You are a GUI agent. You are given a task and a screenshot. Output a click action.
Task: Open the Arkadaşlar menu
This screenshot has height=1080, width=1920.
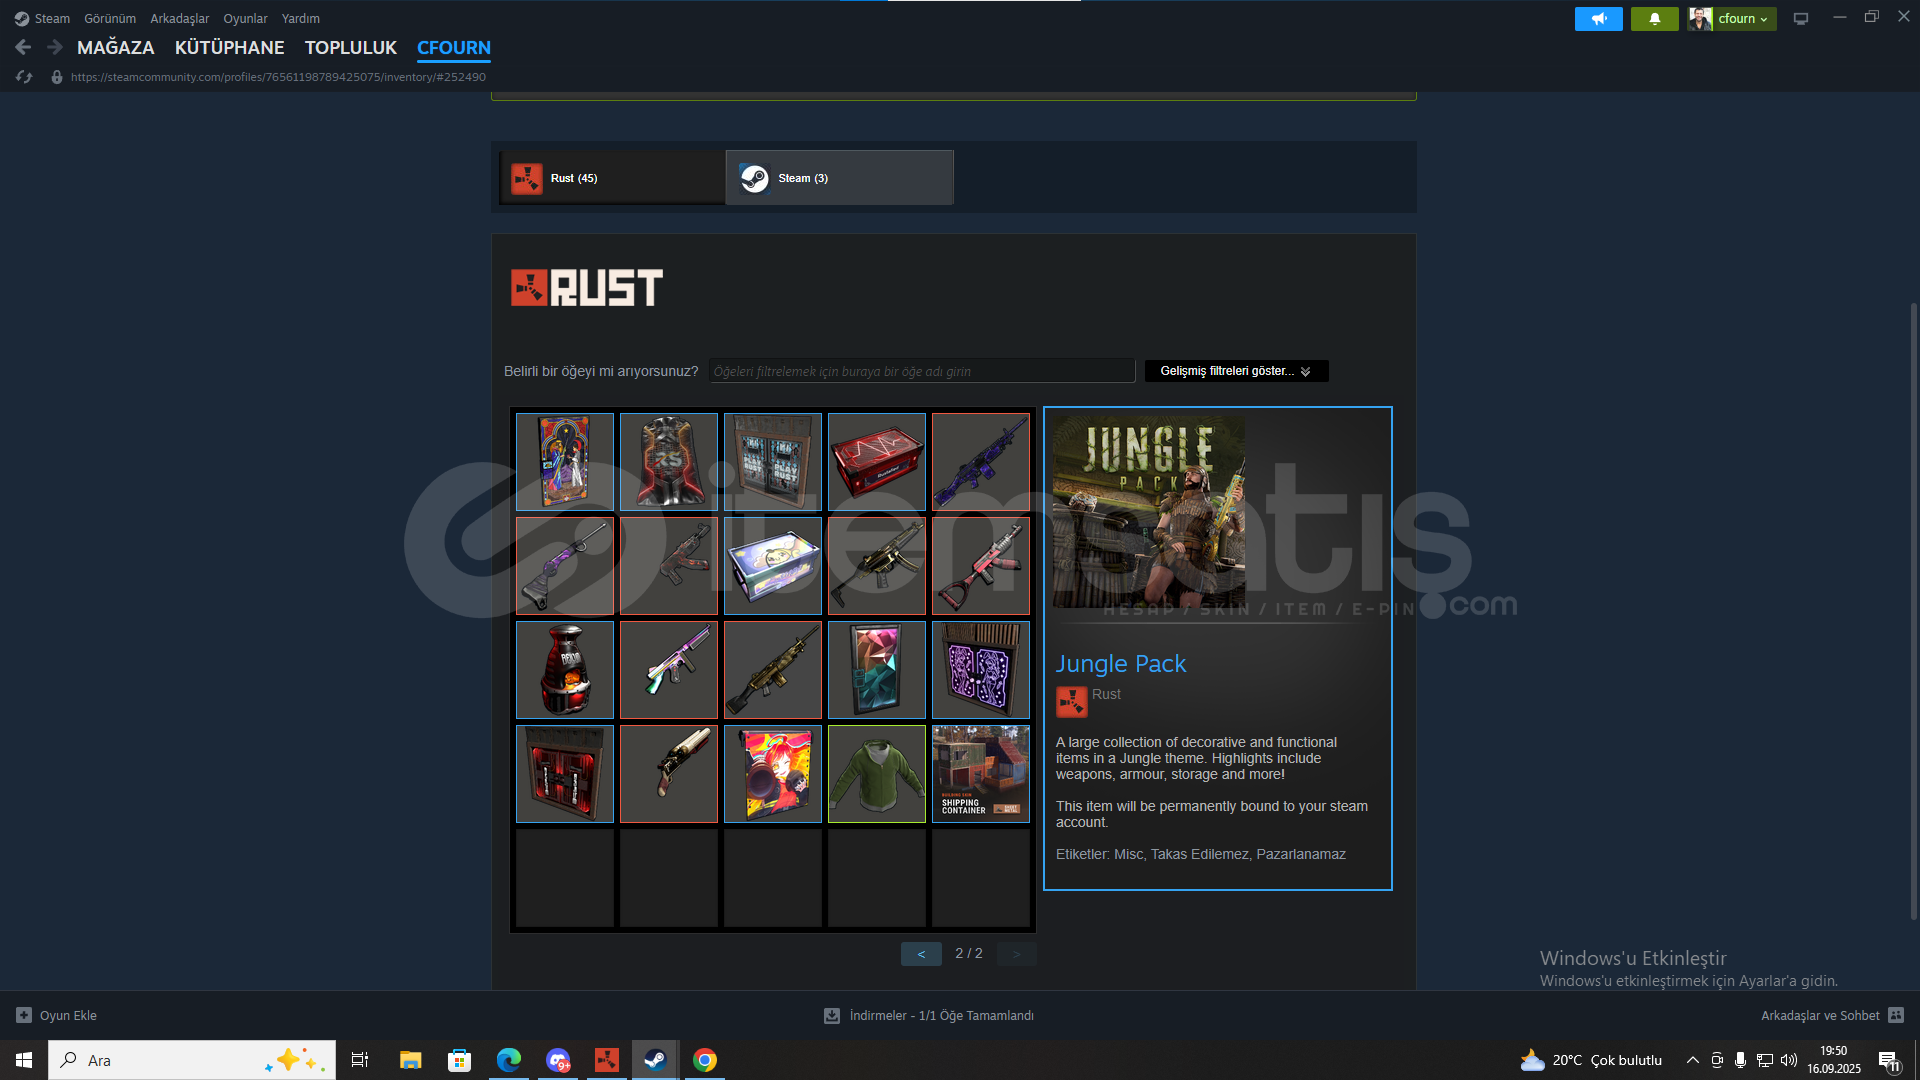pos(180,18)
